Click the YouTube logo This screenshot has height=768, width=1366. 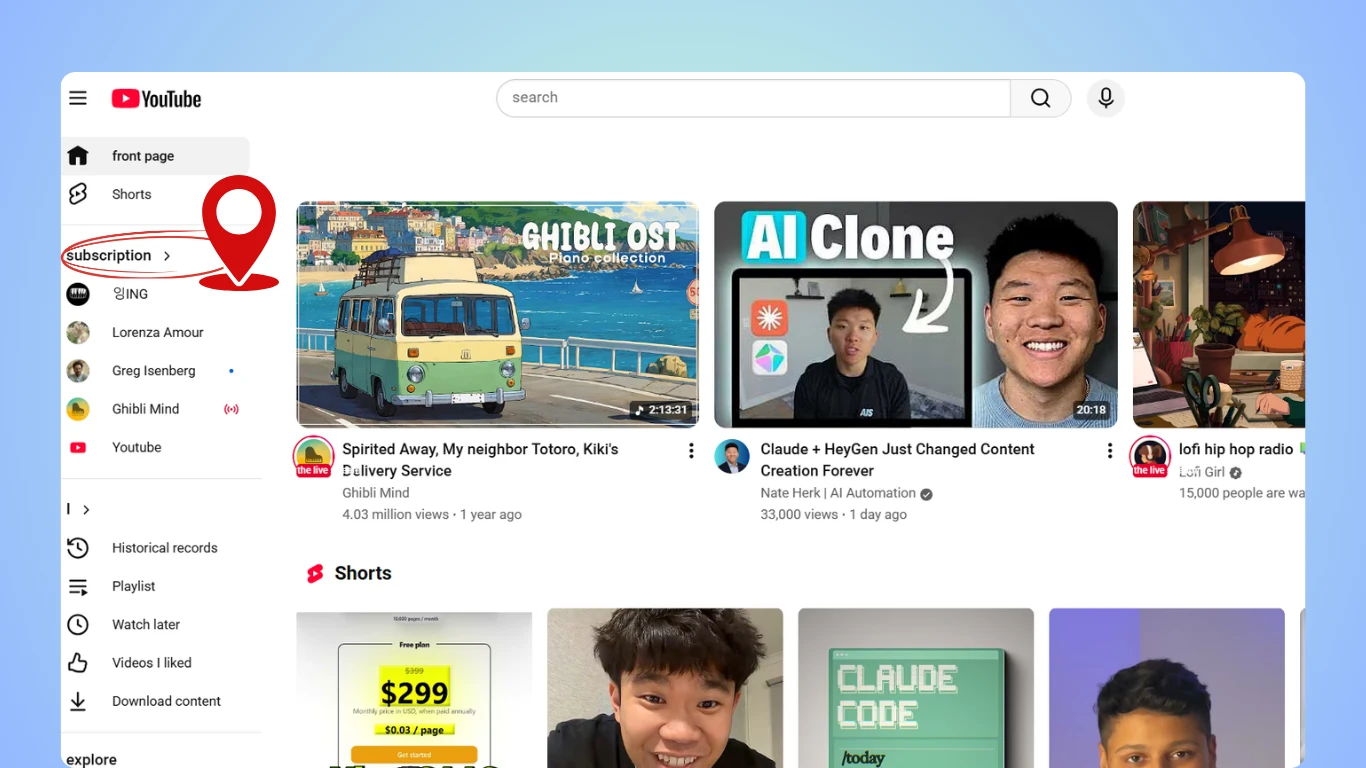(x=156, y=98)
